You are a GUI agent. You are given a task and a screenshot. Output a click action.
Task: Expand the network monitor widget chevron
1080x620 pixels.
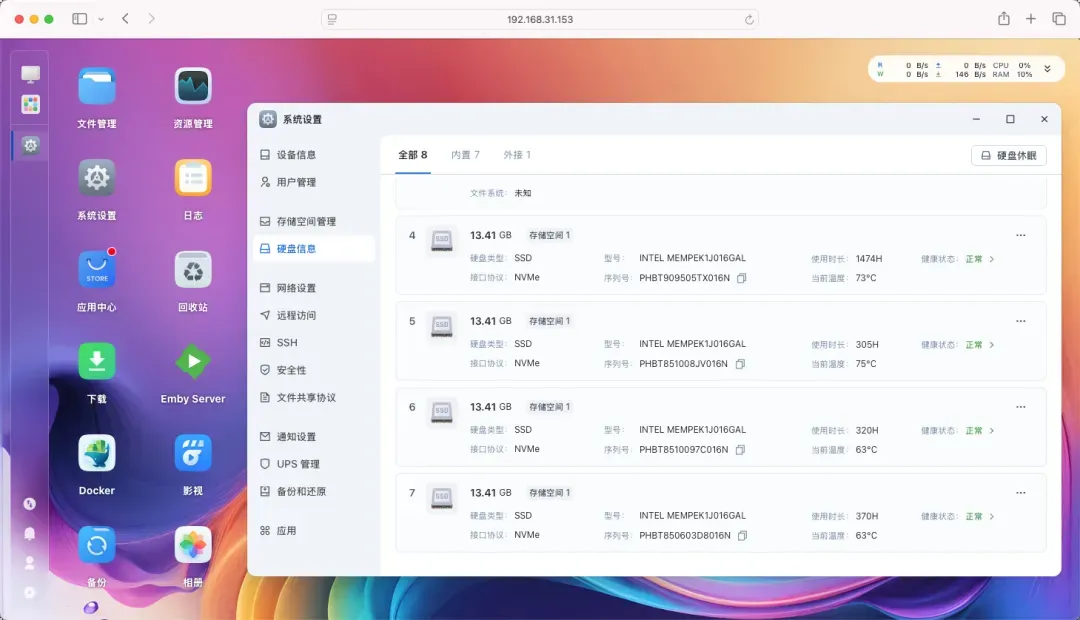(1047, 68)
